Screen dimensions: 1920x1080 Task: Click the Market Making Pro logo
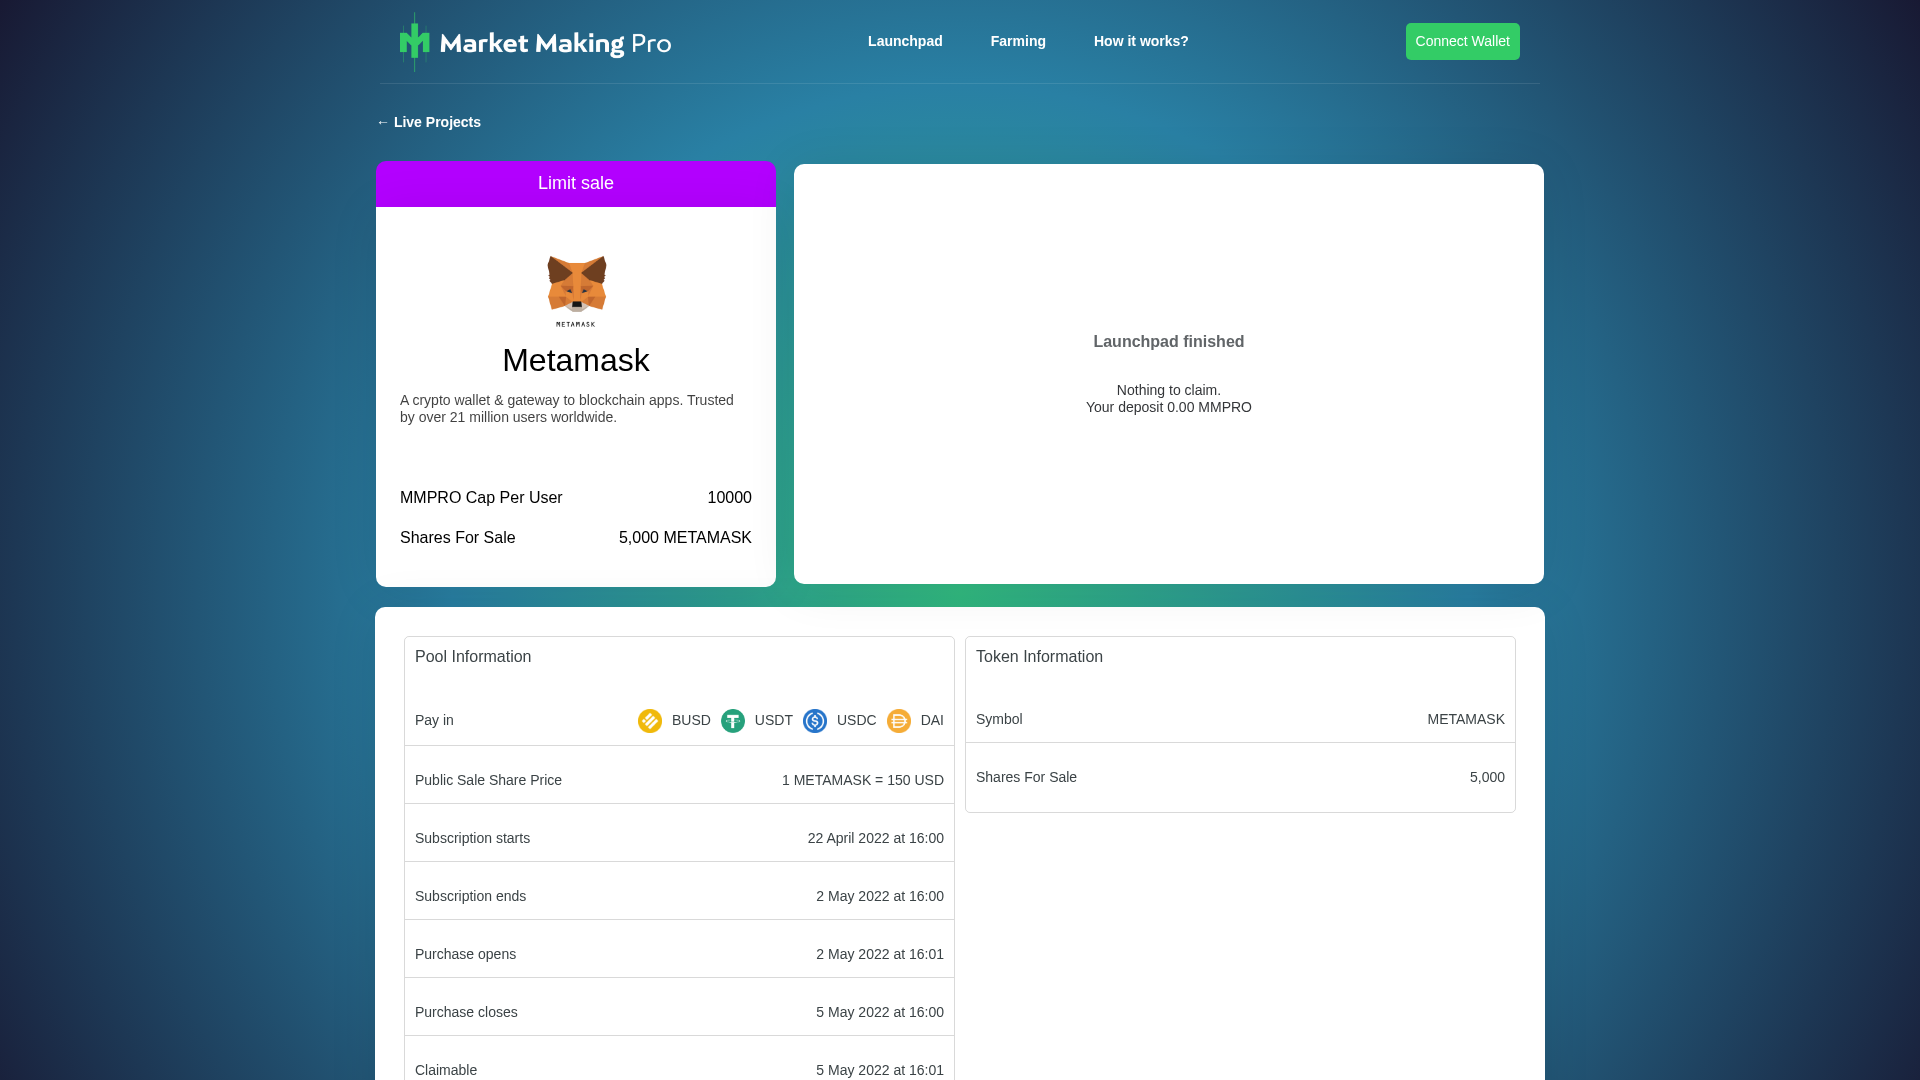pos(535,41)
